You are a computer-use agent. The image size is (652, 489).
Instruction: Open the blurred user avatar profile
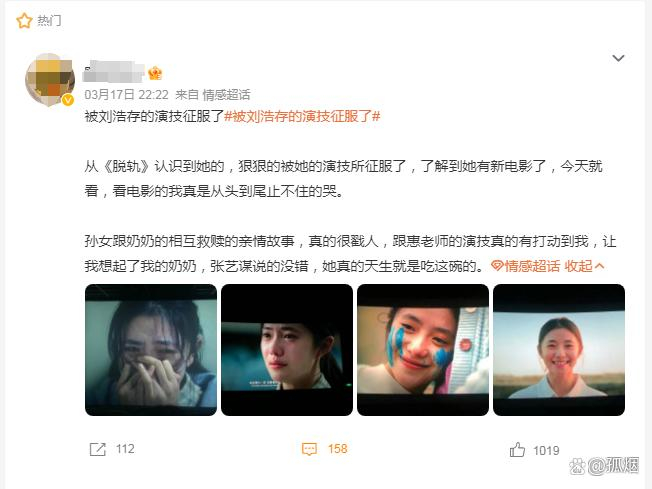pyautogui.click(x=50, y=79)
